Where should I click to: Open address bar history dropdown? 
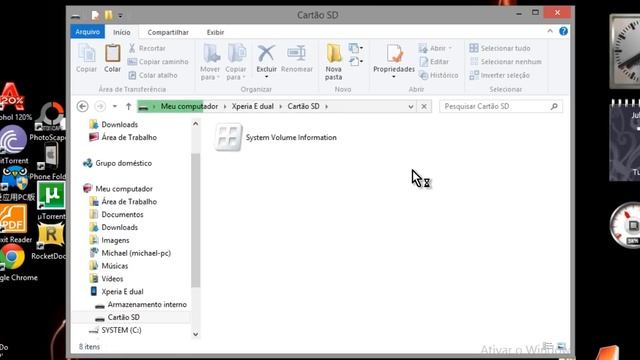[x=411, y=107]
